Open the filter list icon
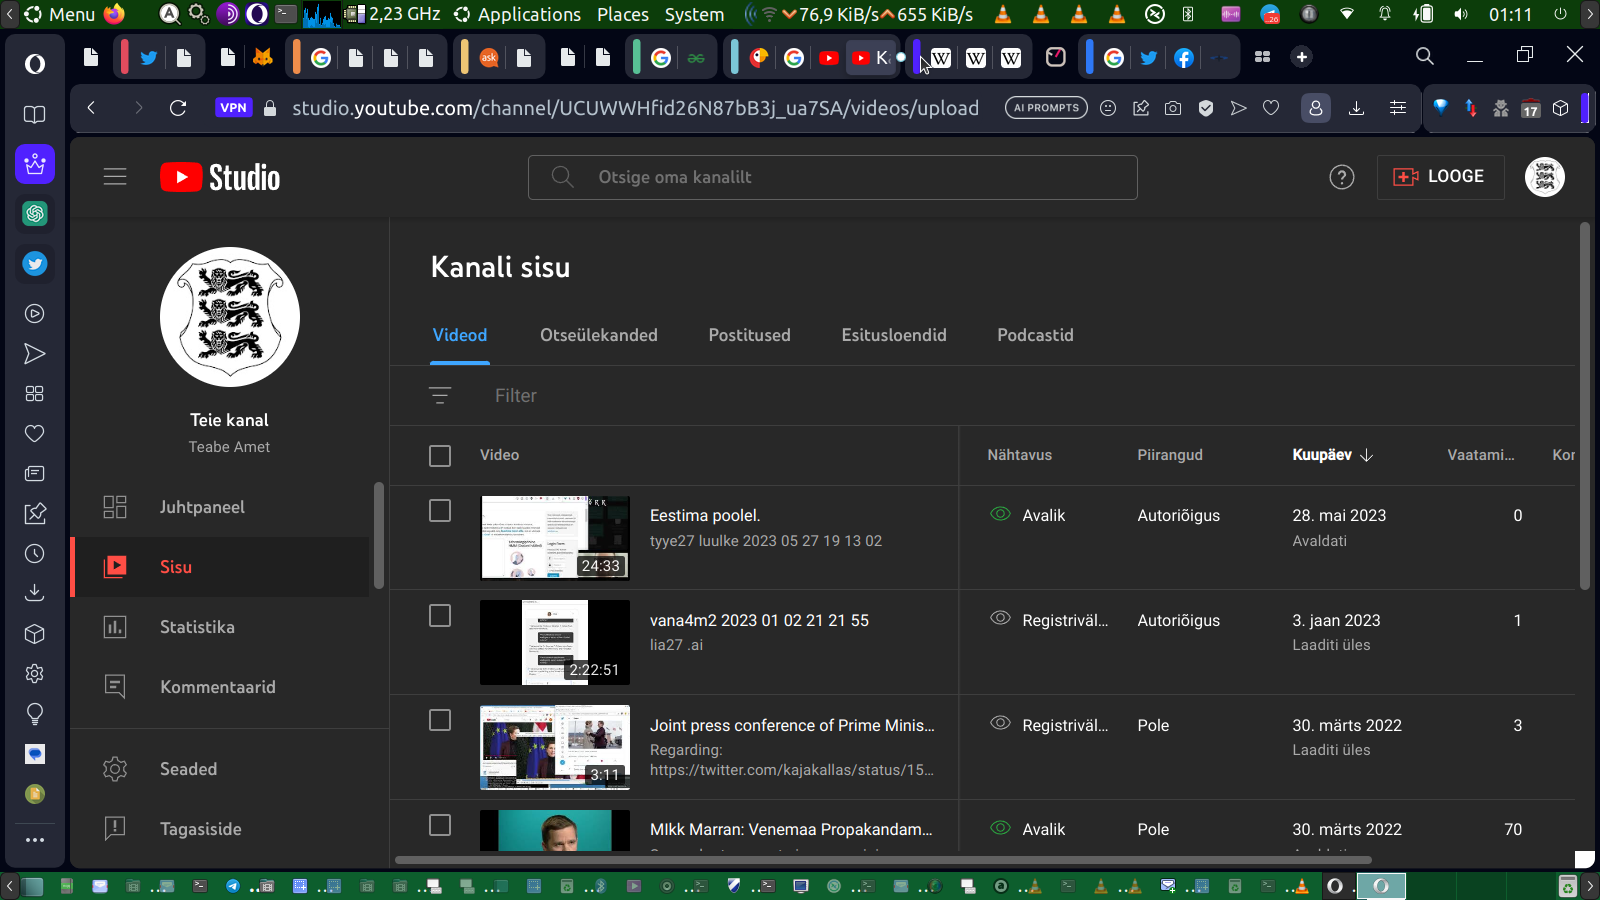This screenshot has width=1600, height=900. pyautogui.click(x=440, y=396)
